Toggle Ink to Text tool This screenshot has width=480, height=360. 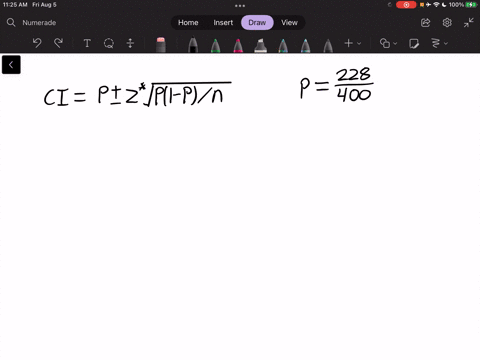436,43
